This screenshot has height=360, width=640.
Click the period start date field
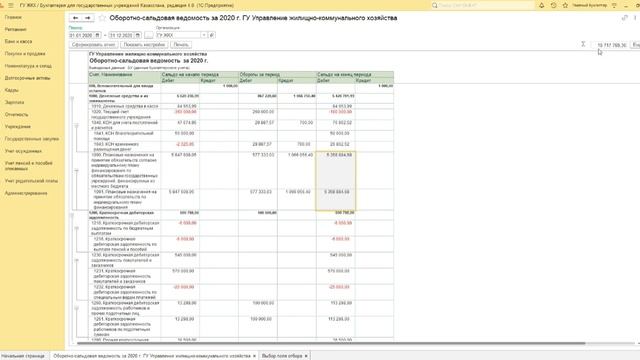click(82, 35)
